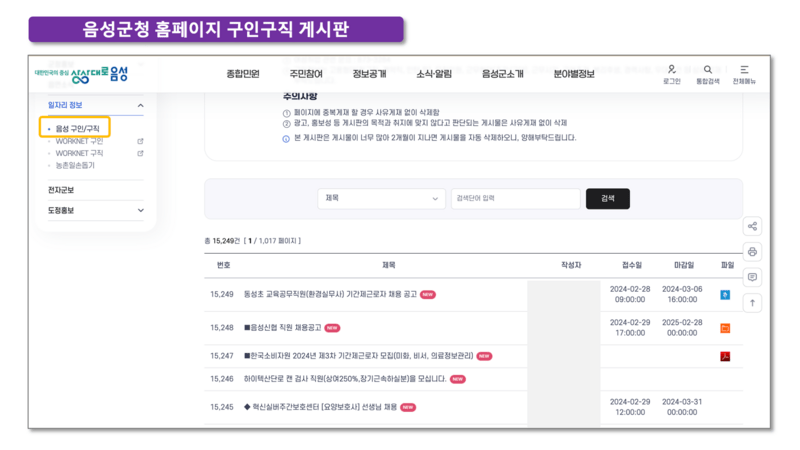Image resolution: width=800 pixels, height=450 pixels.
Task: Open the 전체메뉴 hamburger icon
Action: coord(744,69)
